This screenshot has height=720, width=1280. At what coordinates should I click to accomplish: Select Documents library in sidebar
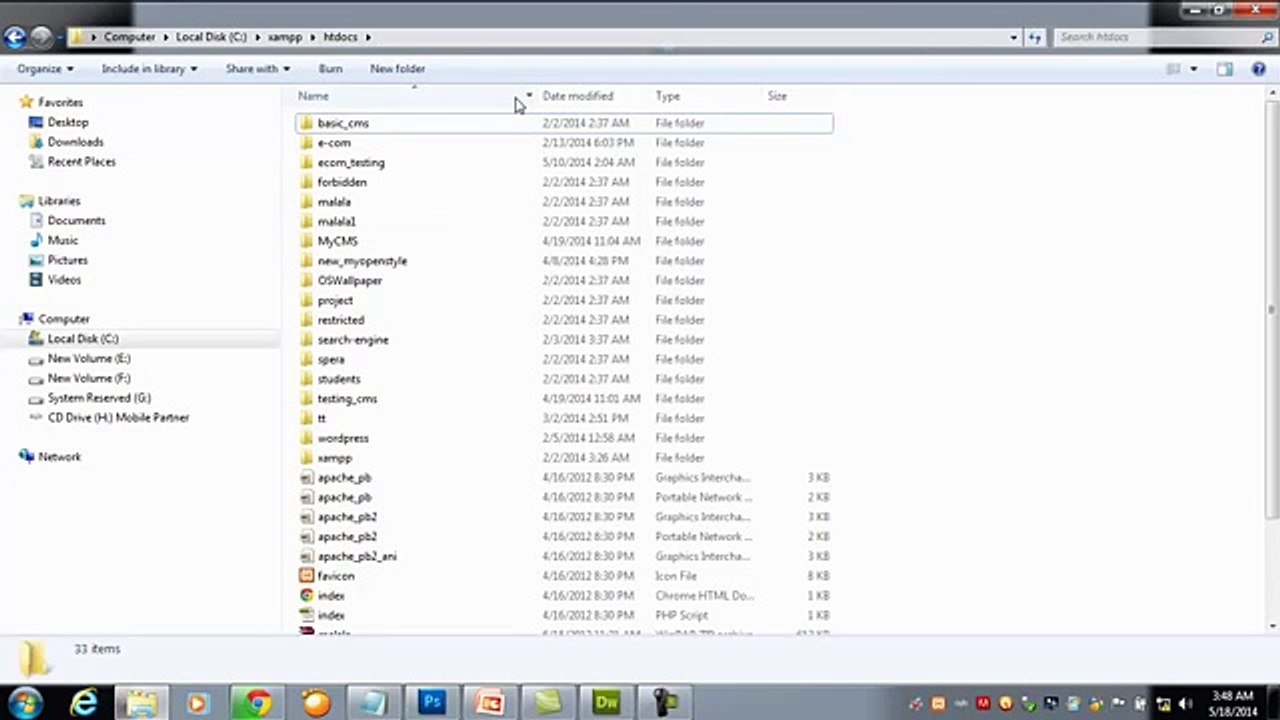pyautogui.click(x=76, y=221)
